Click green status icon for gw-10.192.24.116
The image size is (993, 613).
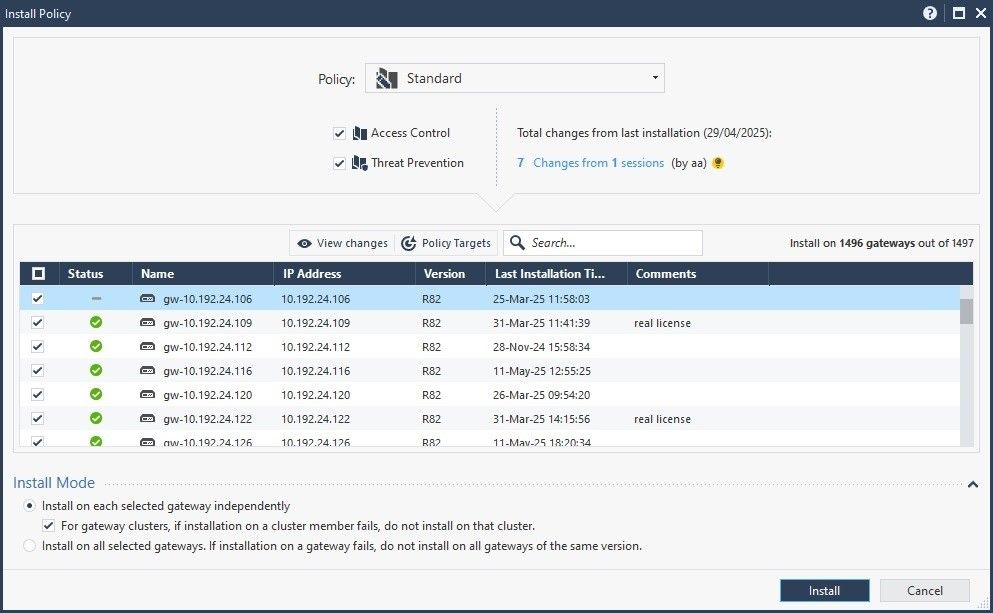pos(96,370)
